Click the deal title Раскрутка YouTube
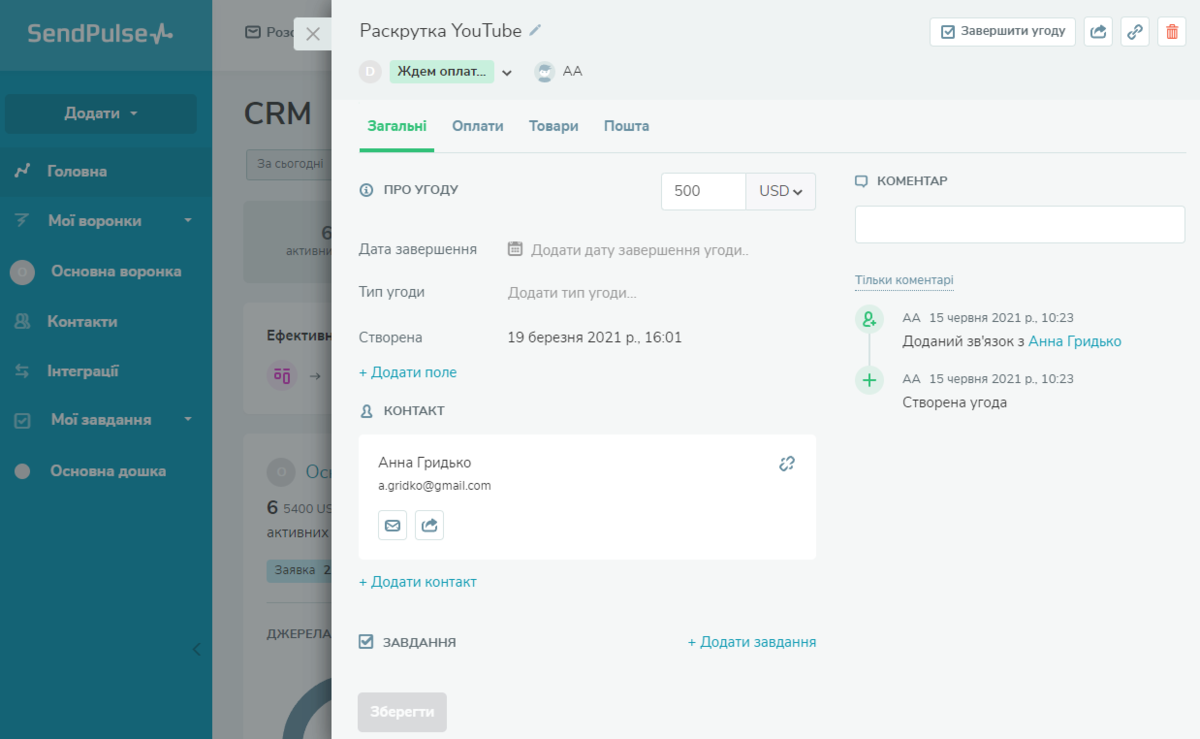 click(x=441, y=30)
